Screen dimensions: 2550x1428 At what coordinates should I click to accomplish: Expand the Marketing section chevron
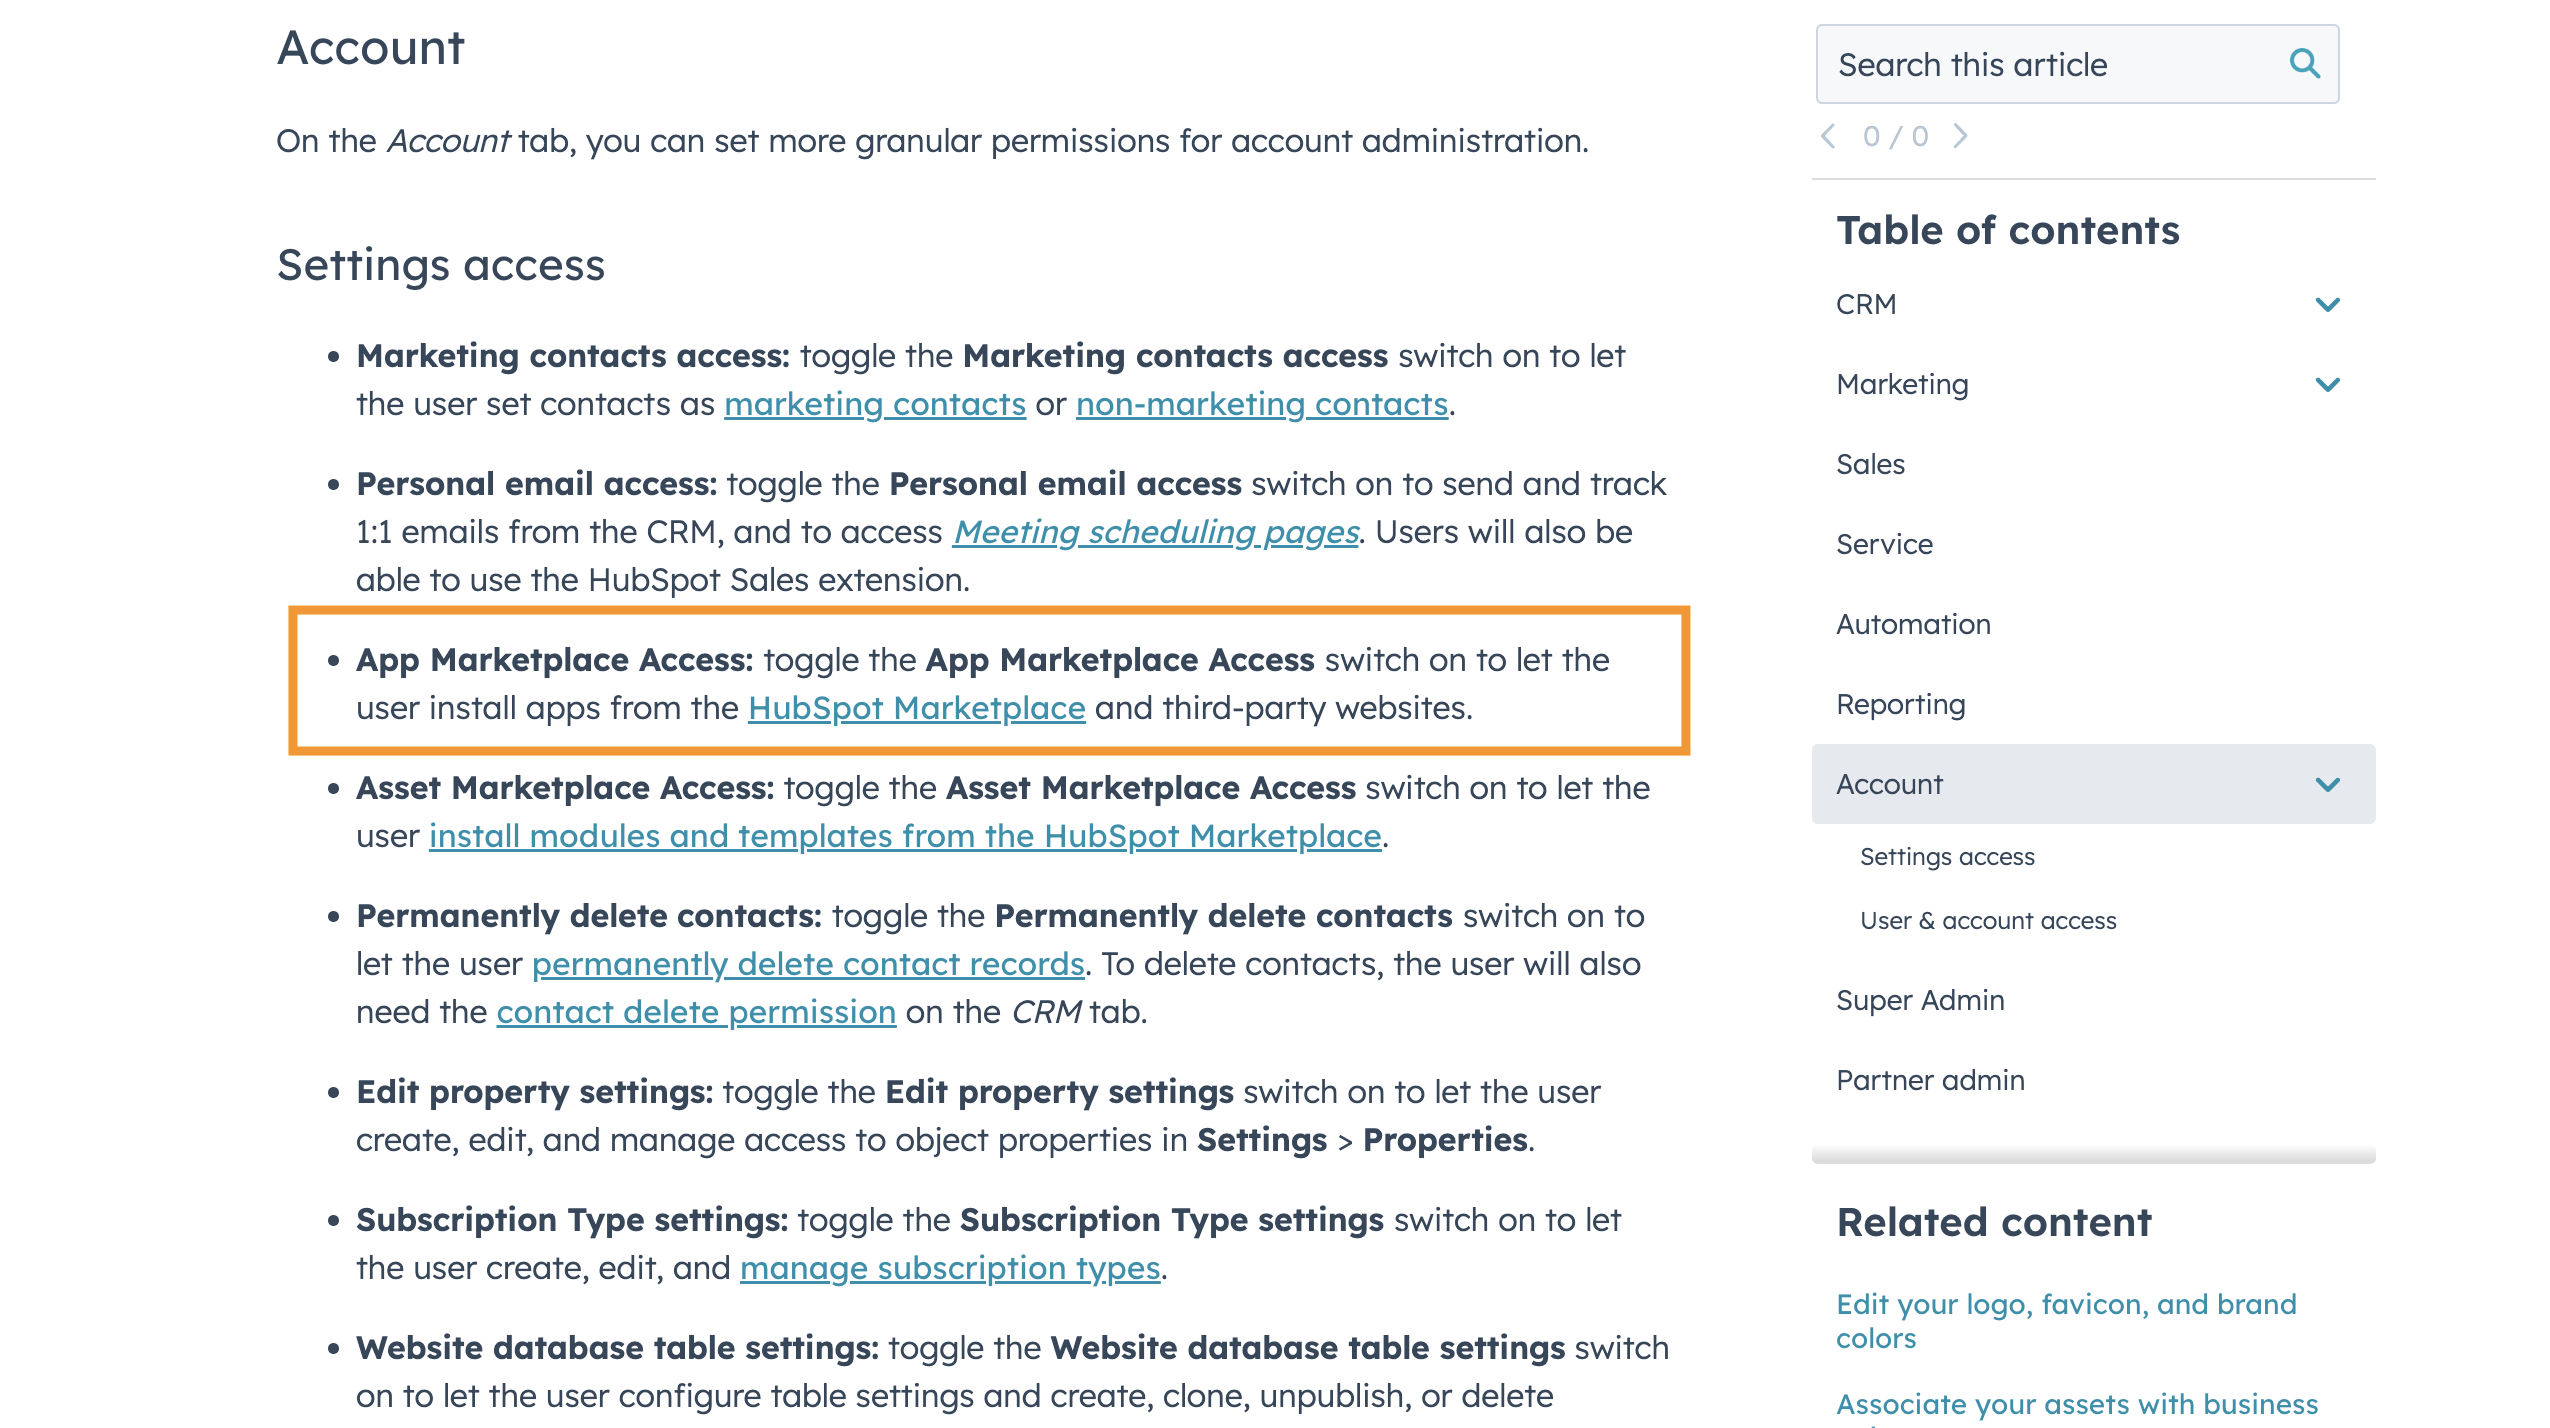[2327, 384]
